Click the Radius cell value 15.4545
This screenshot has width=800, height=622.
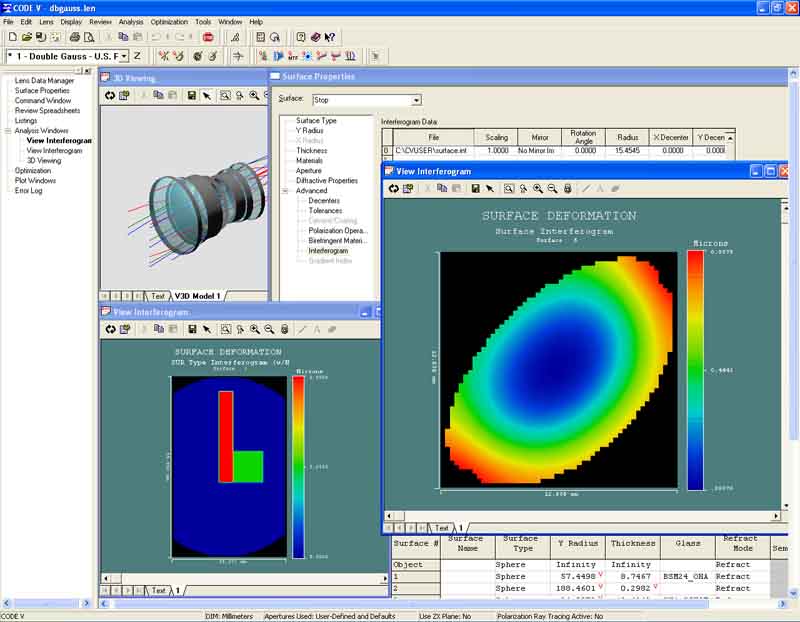[627, 150]
